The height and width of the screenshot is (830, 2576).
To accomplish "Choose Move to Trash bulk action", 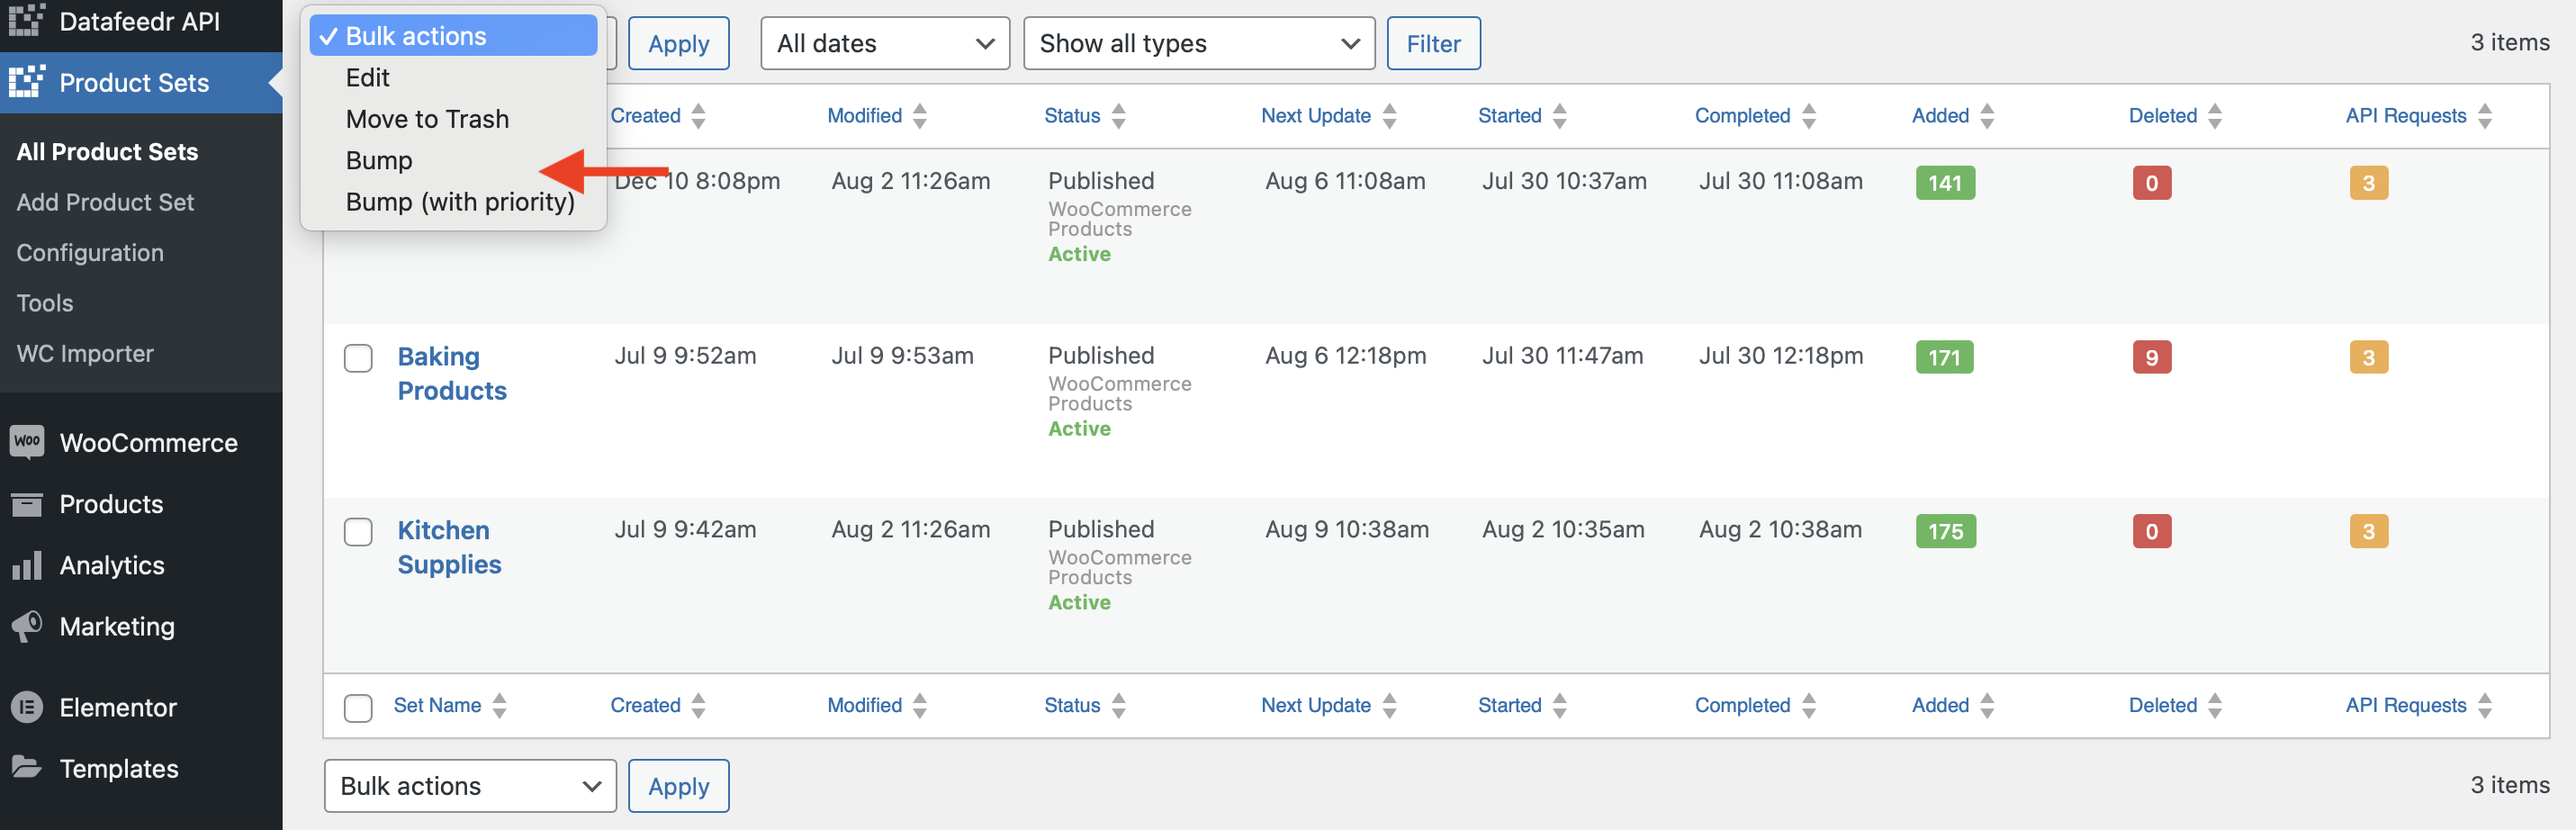I will pyautogui.click(x=453, y=119).
